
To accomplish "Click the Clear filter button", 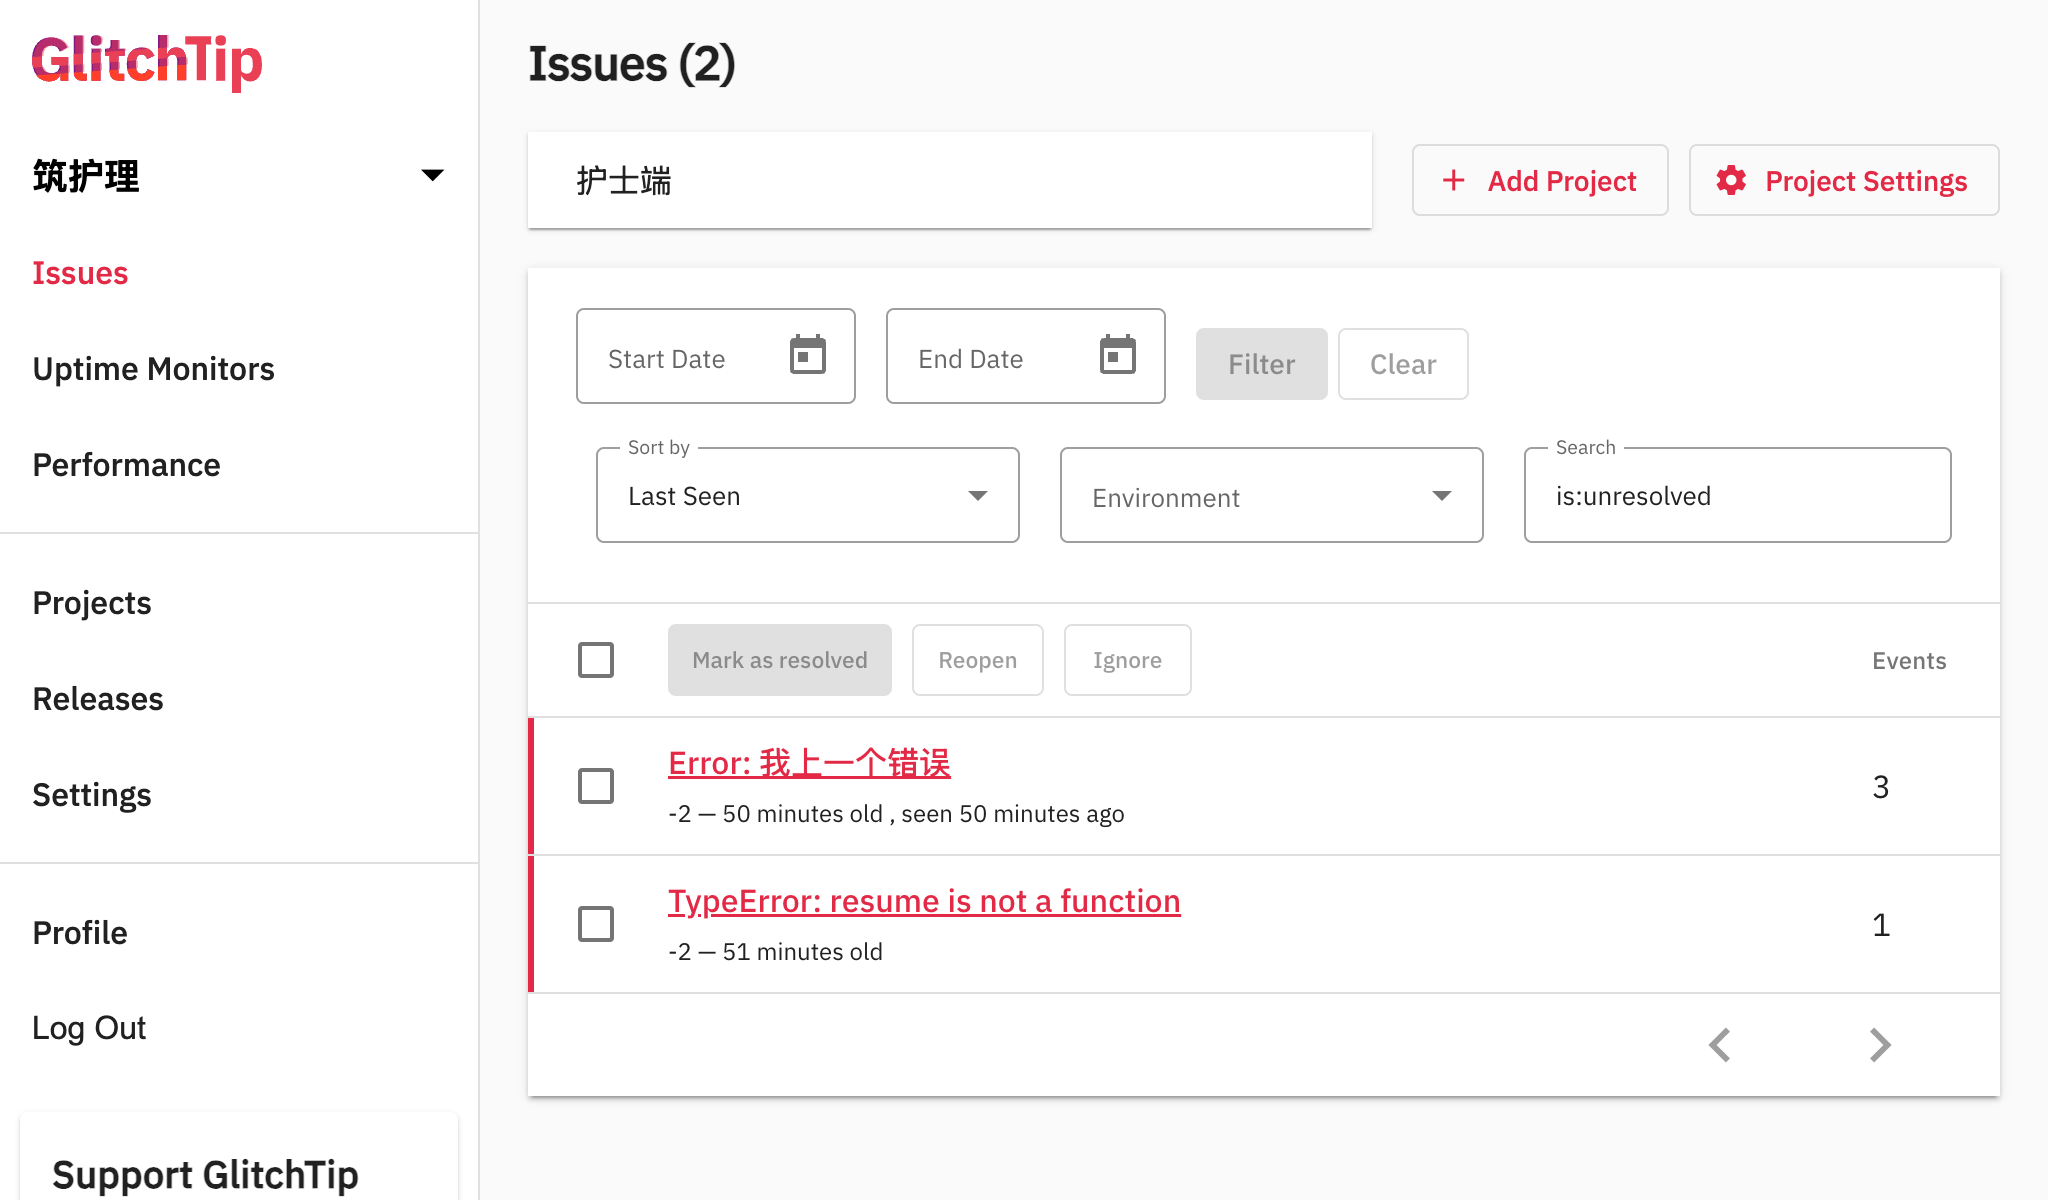I will click(1402, 364).
